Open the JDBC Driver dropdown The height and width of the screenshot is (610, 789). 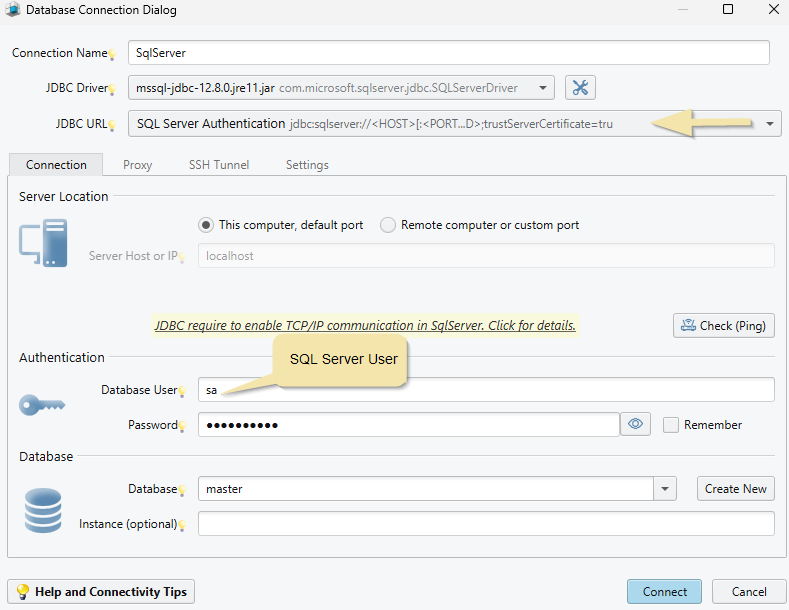543,88
